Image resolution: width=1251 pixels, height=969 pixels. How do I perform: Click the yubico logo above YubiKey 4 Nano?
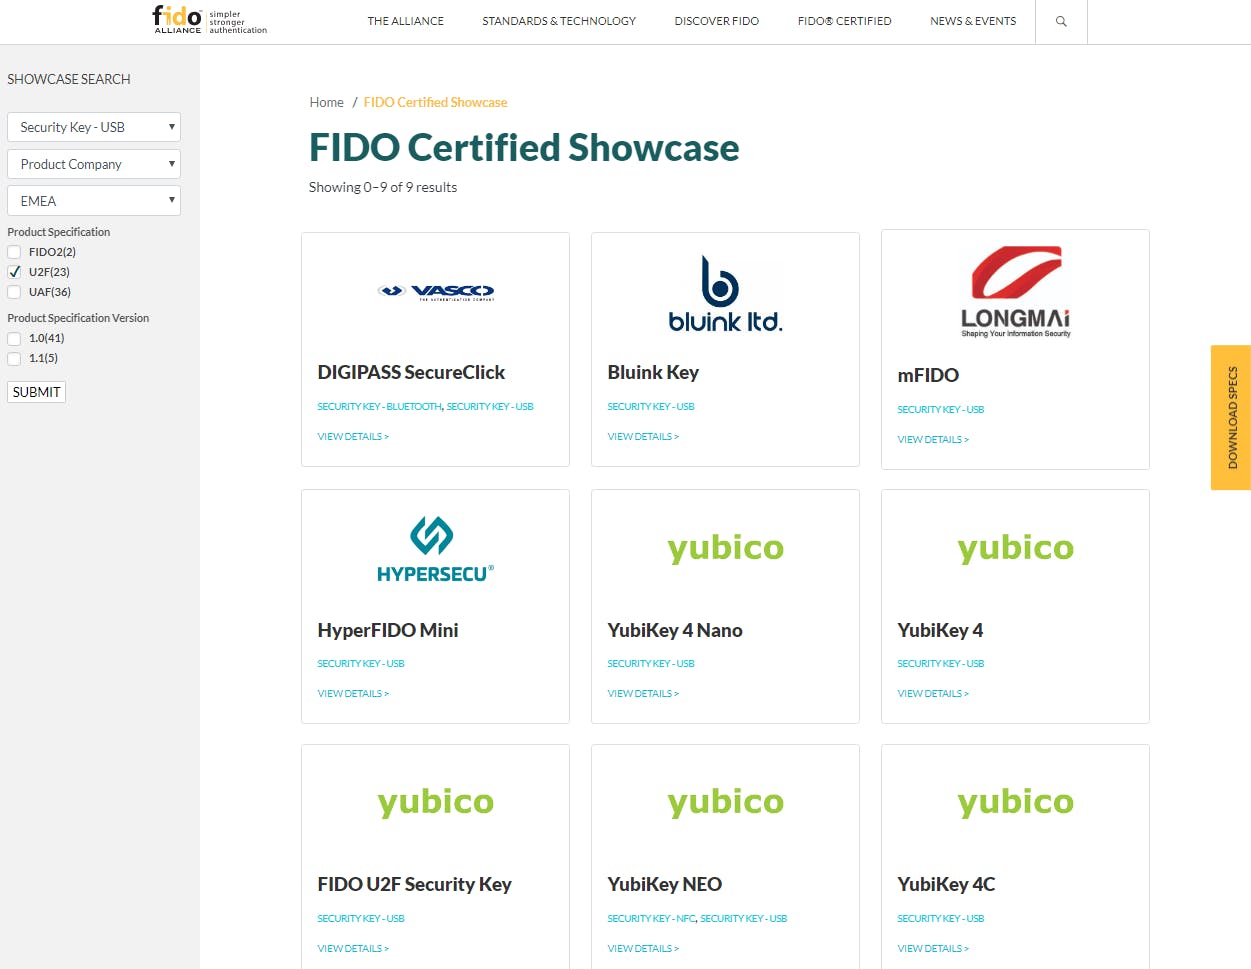[x=725, y=548]
